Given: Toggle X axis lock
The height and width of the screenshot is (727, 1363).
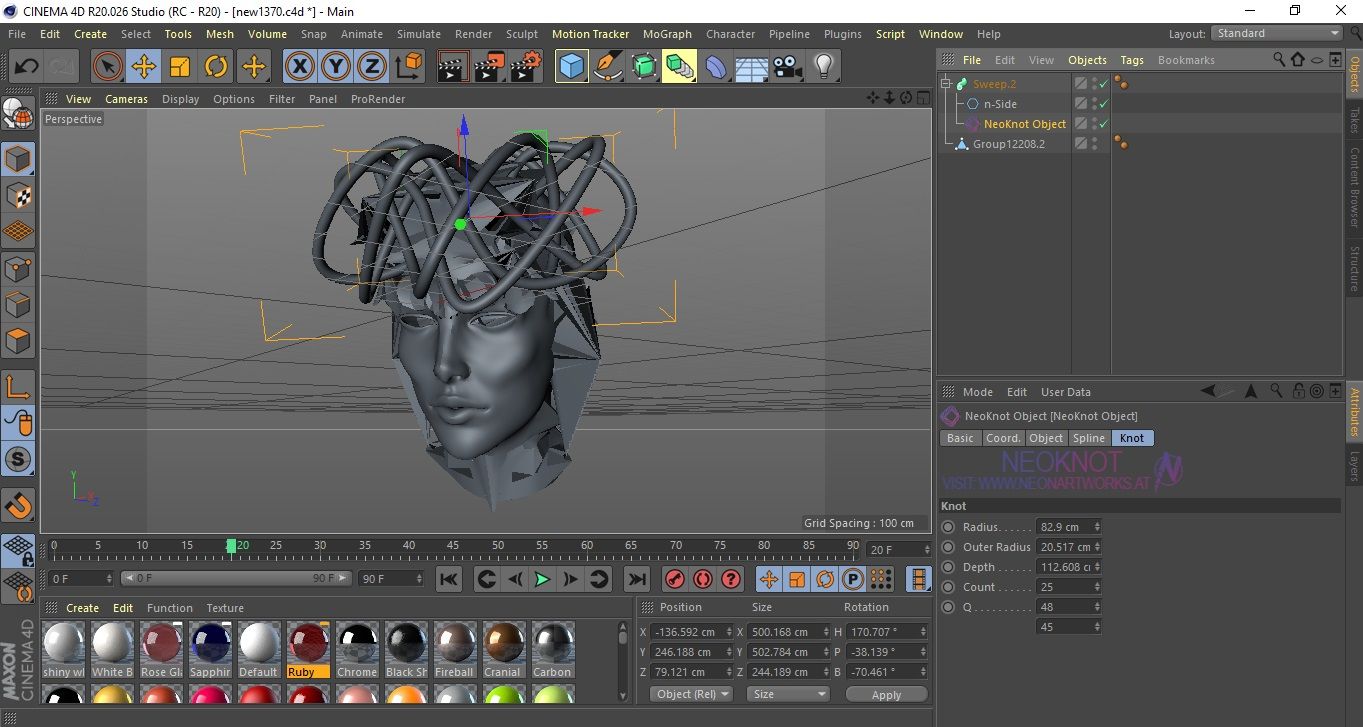Looking at the screenshot, I should click(x=299, y=67).
